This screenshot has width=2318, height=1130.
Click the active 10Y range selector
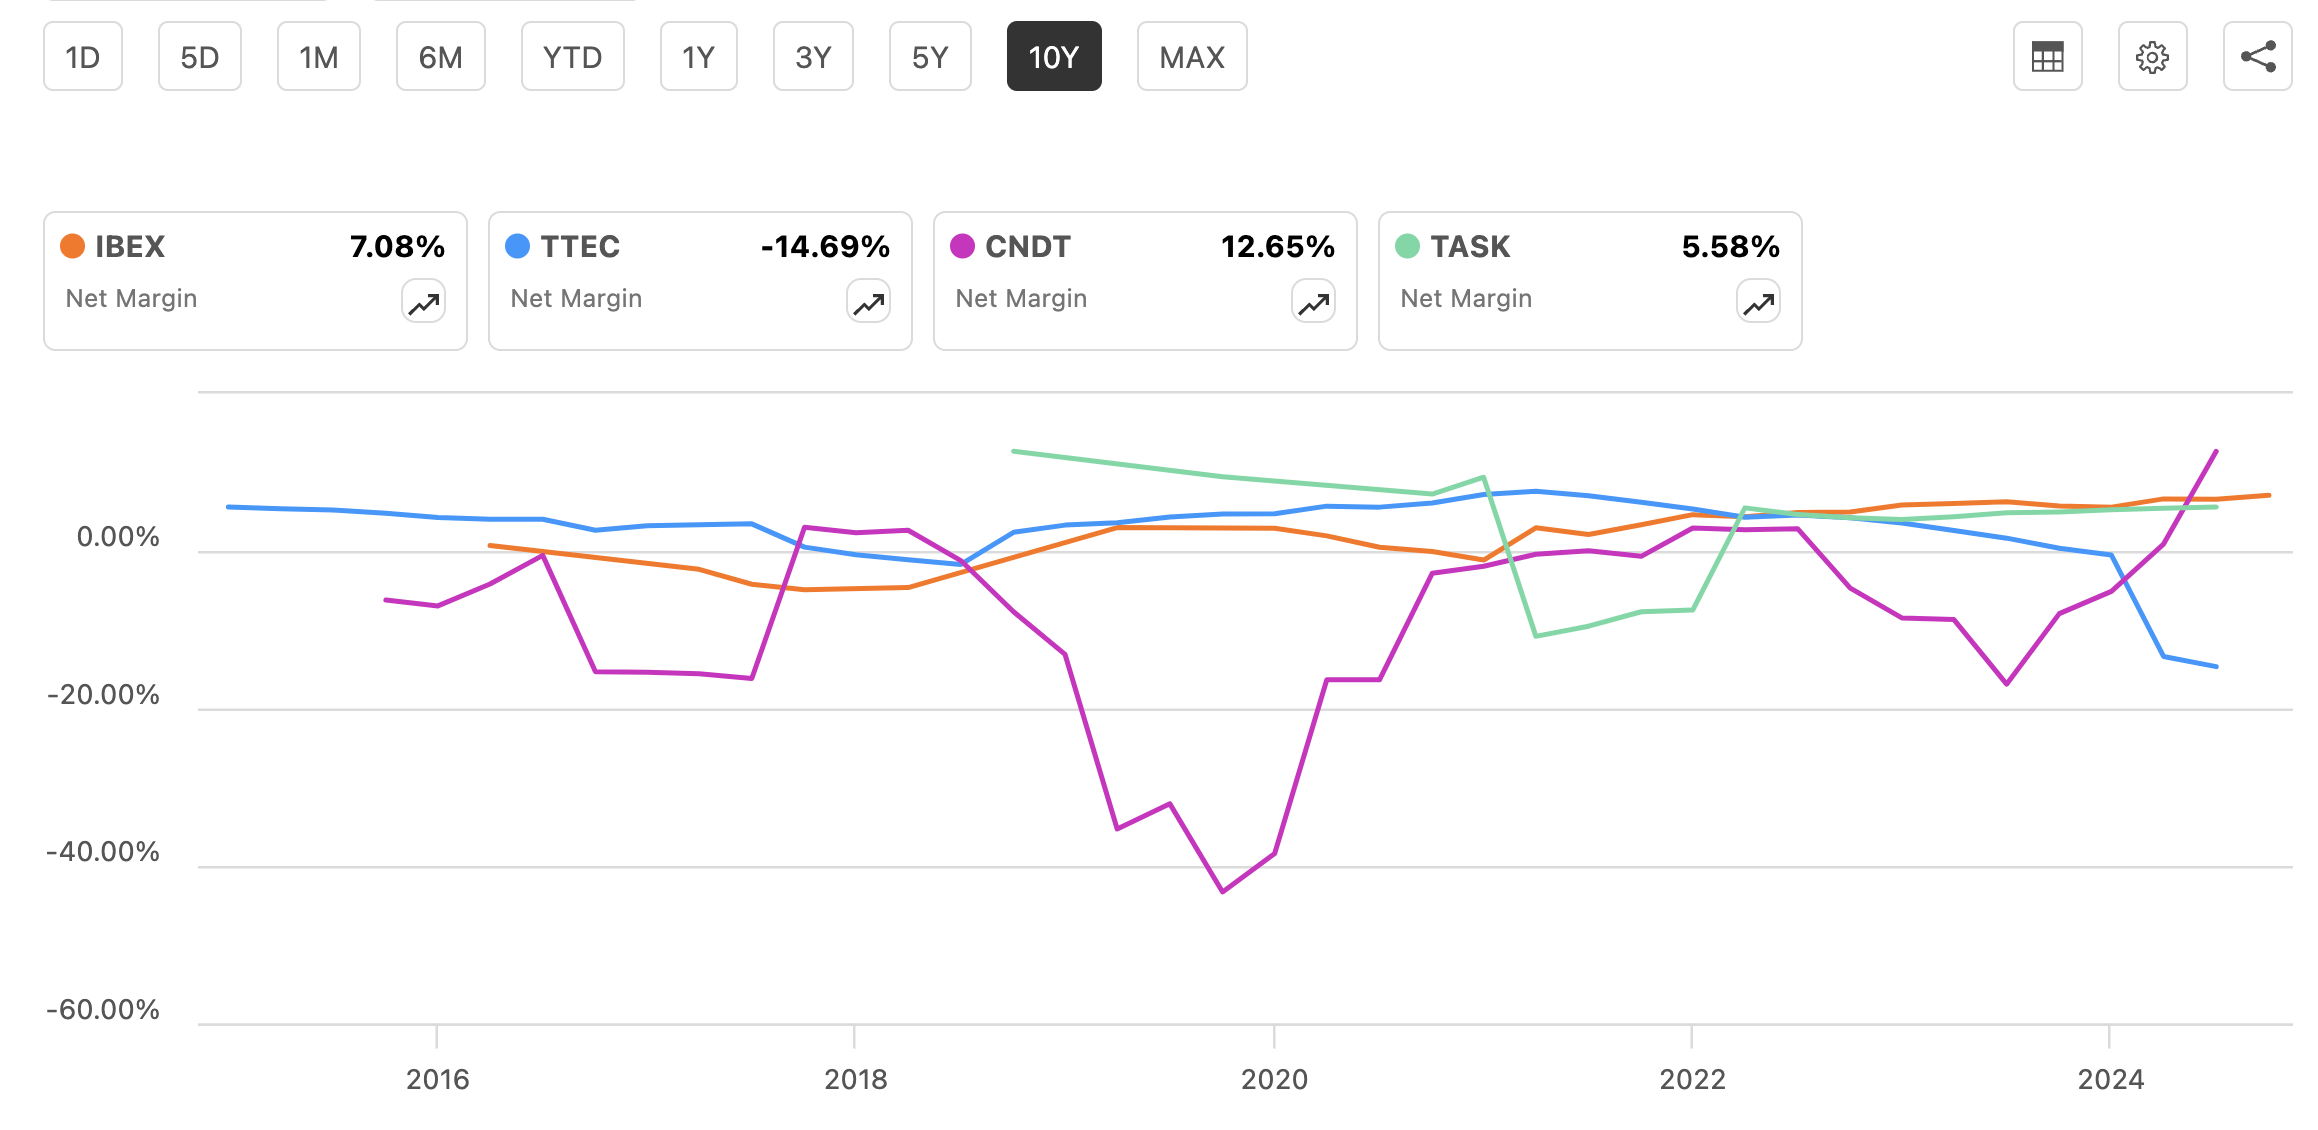(x=1054, y=57)
